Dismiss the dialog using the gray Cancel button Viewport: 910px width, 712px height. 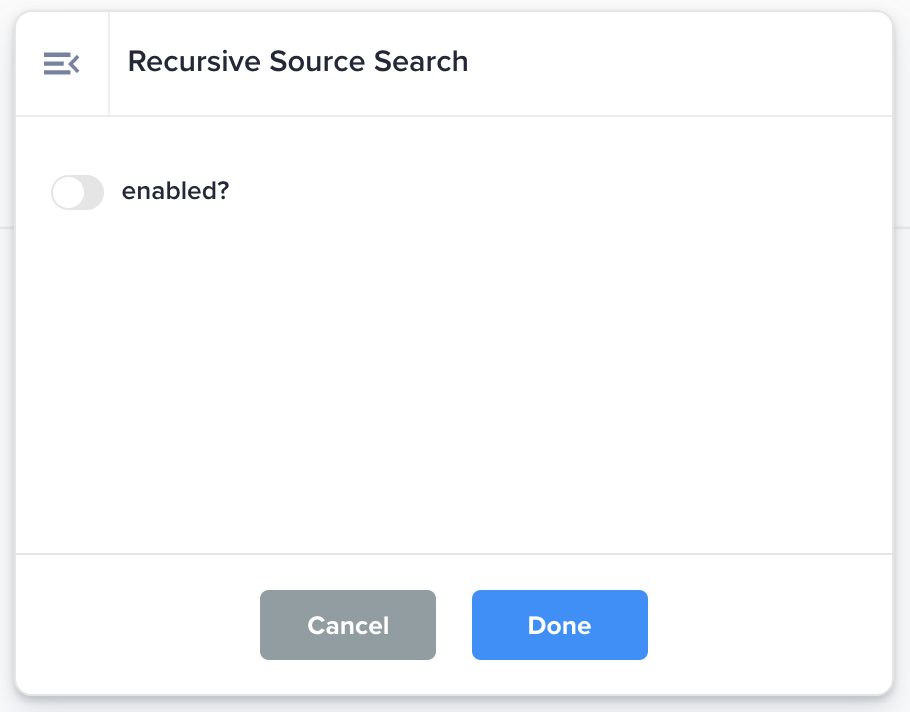[x=348, y=625]
